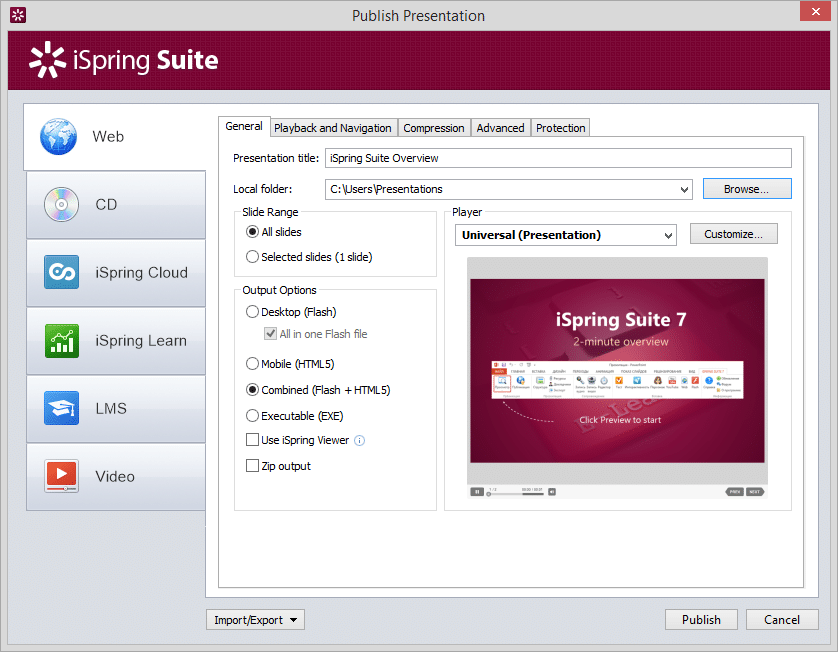Open the Local folder dropdown
This screenshot has width=838, height=652.
(686, 189)
